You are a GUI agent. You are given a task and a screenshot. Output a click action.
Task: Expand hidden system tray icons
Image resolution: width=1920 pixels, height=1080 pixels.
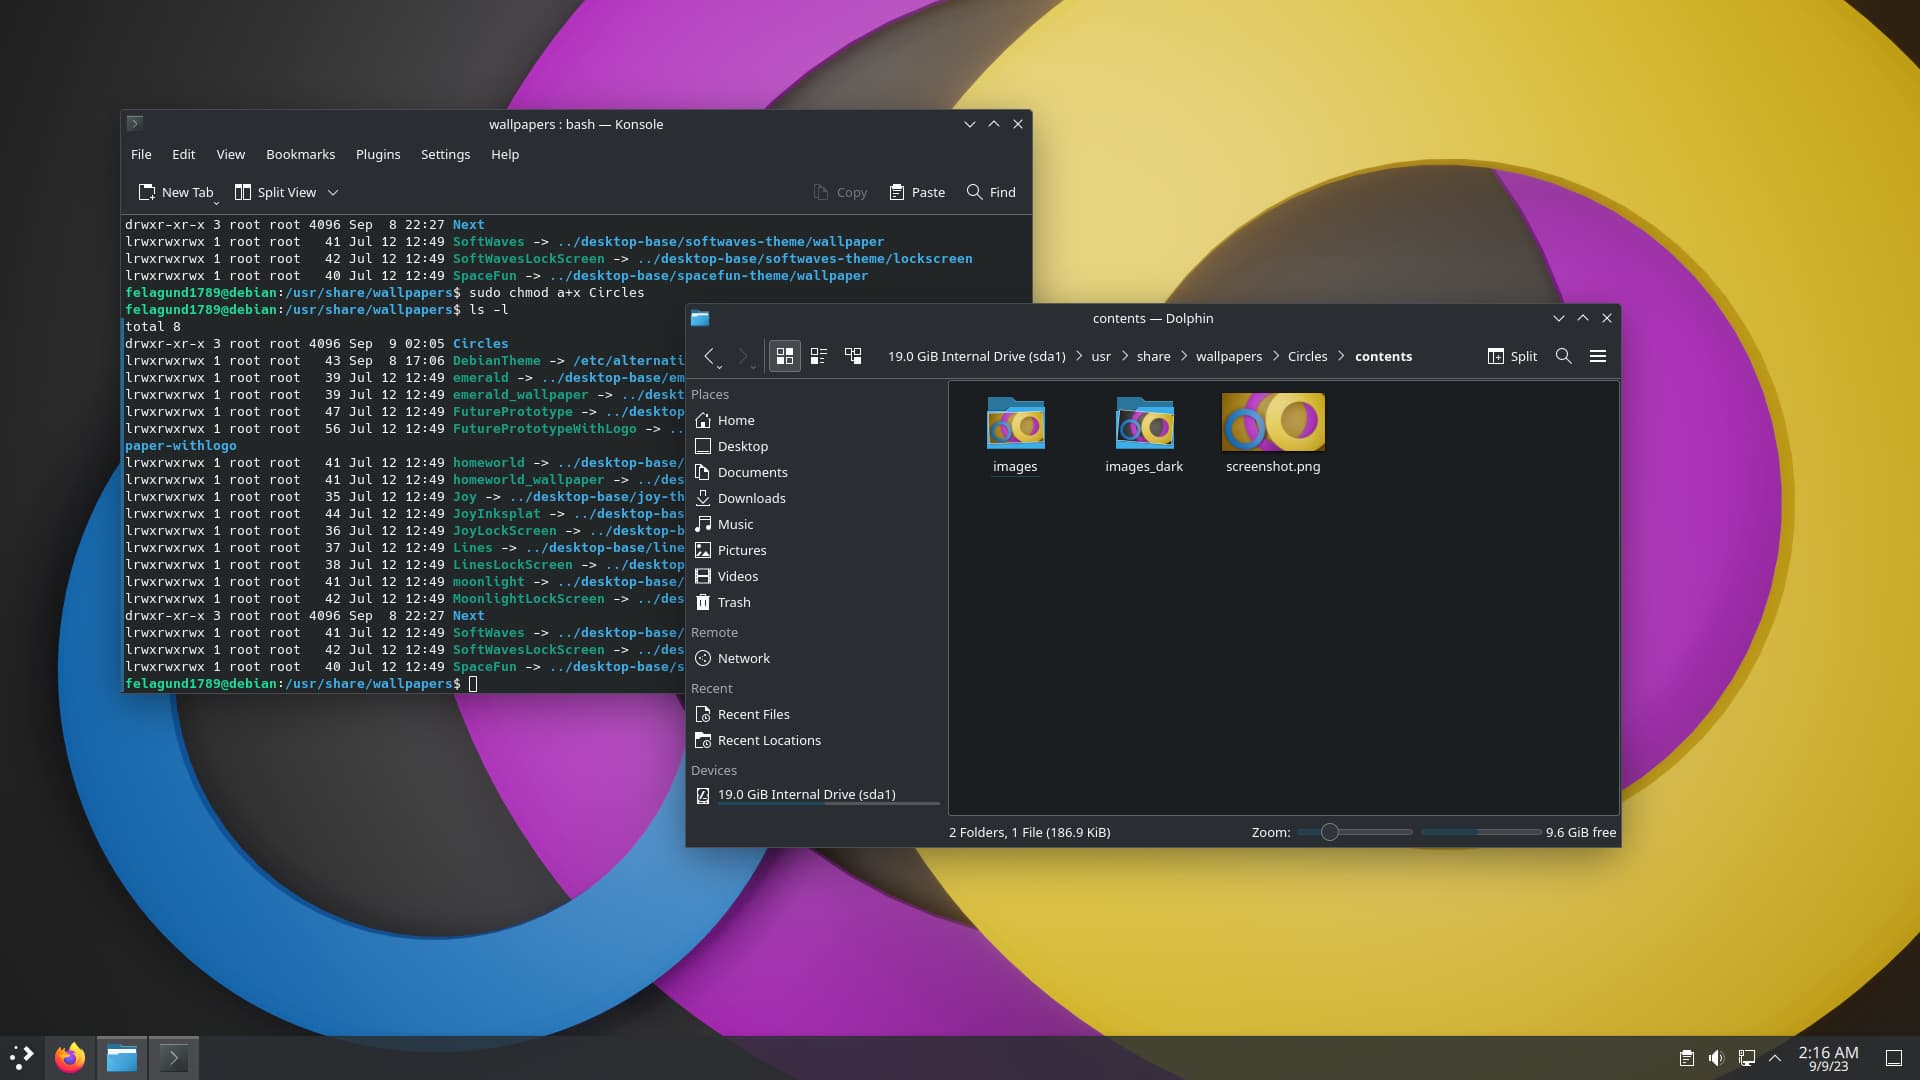[1775, 1057]
